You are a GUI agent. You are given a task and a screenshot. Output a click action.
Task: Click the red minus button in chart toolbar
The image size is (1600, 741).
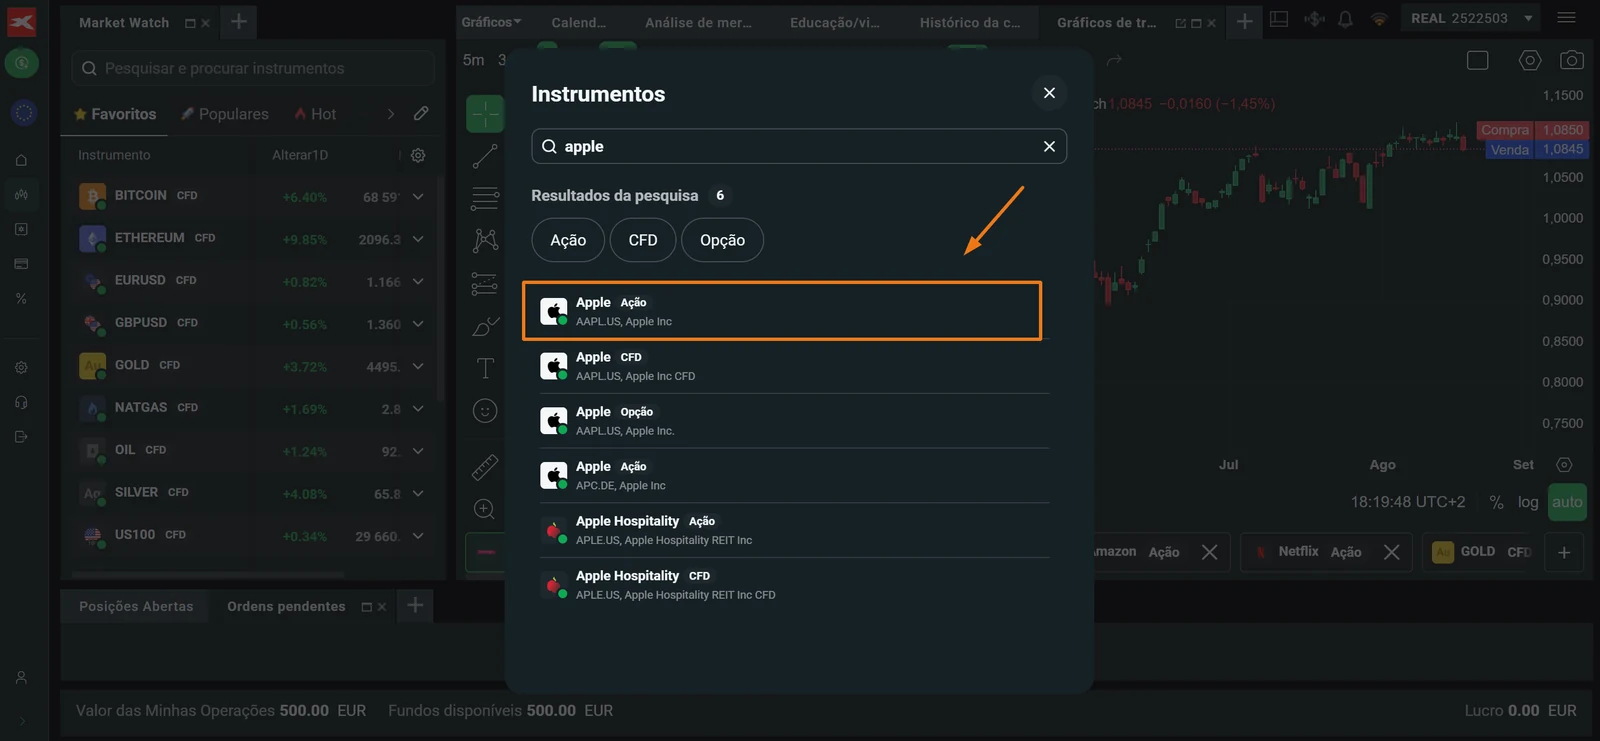[x=485, y=552]
